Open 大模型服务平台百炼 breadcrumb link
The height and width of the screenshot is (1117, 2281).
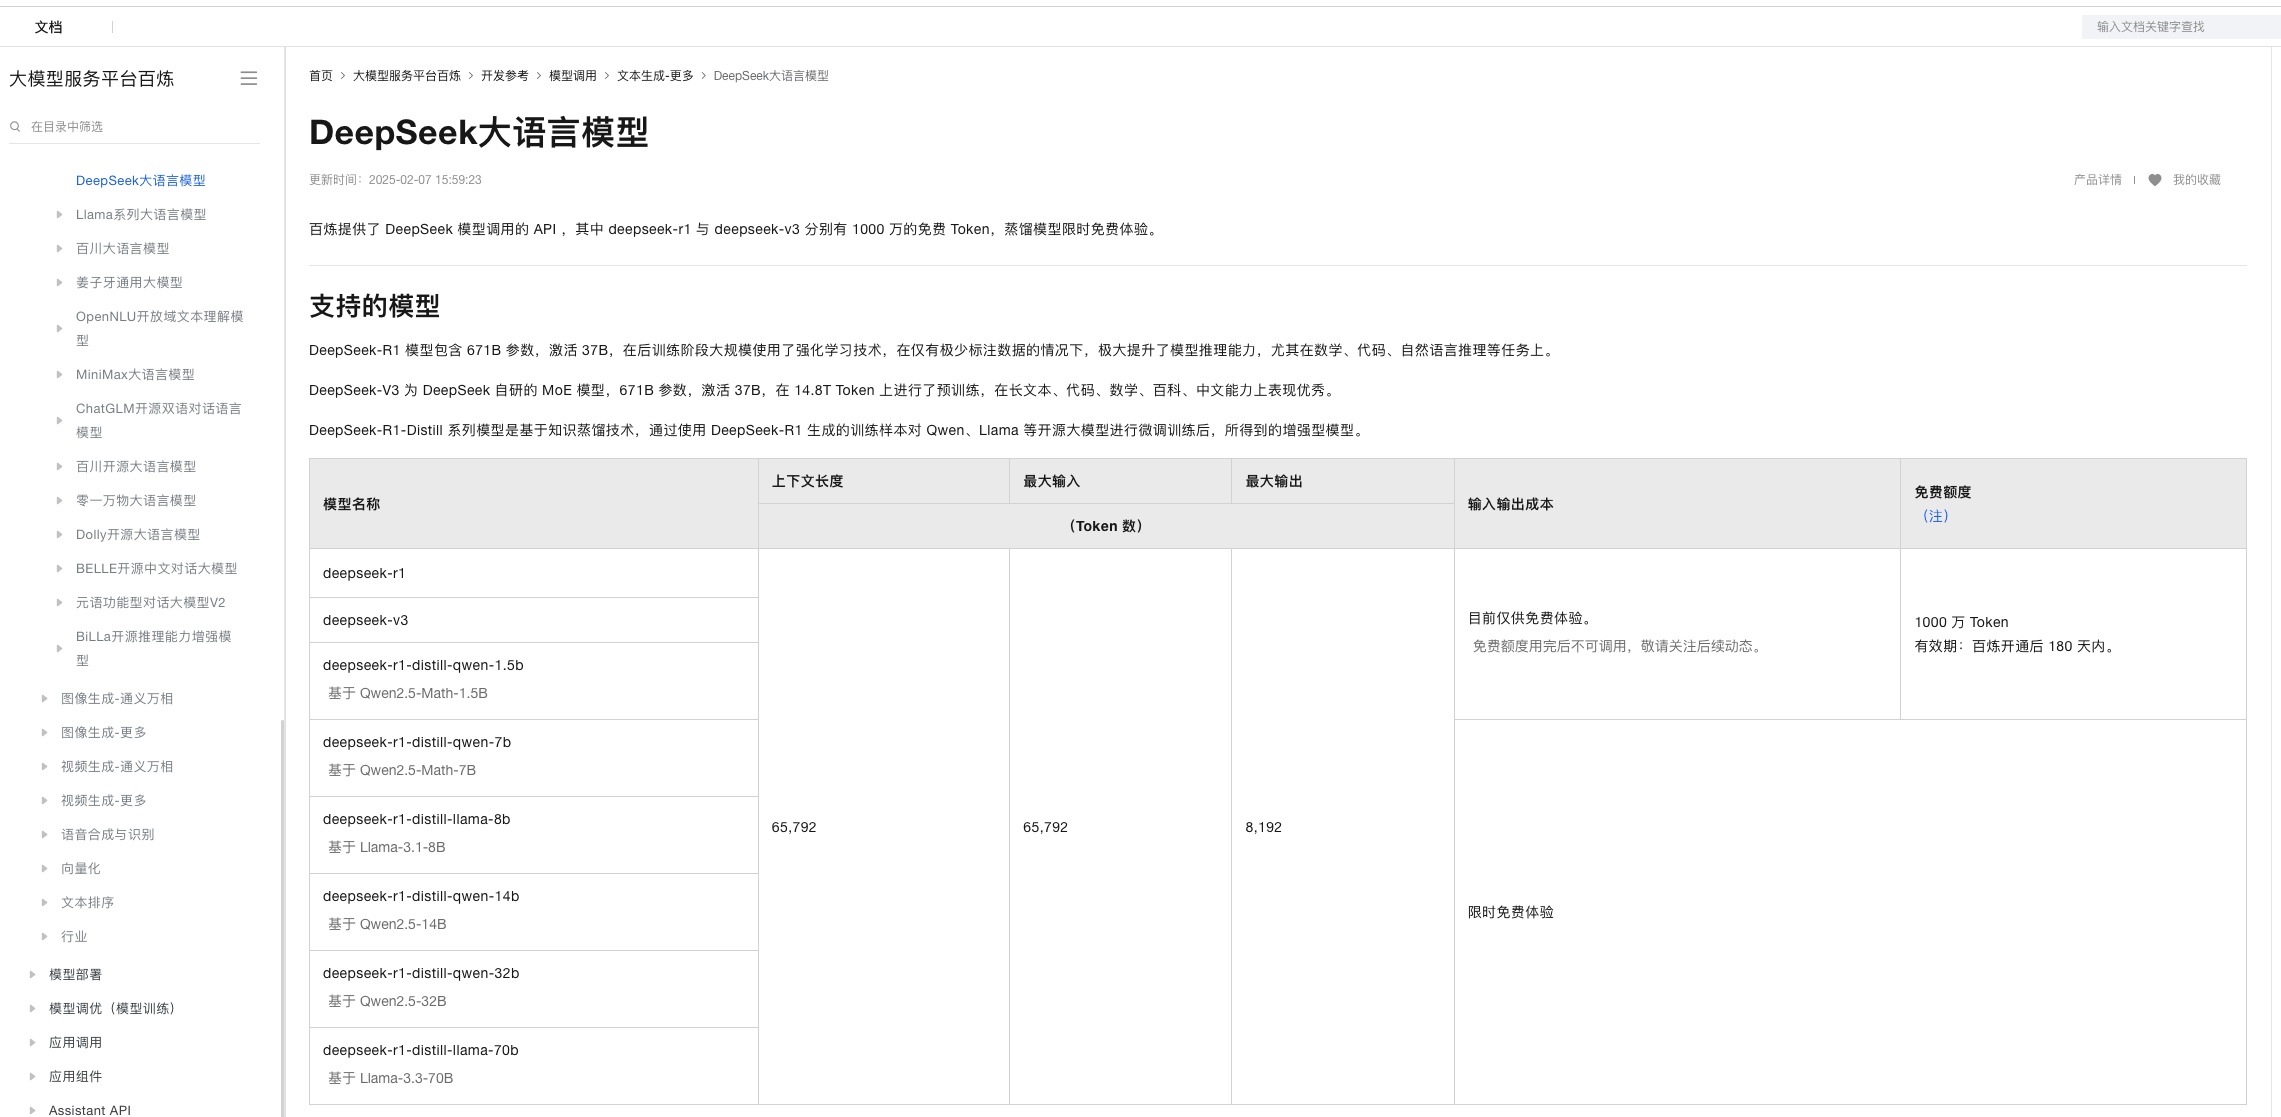406,76
